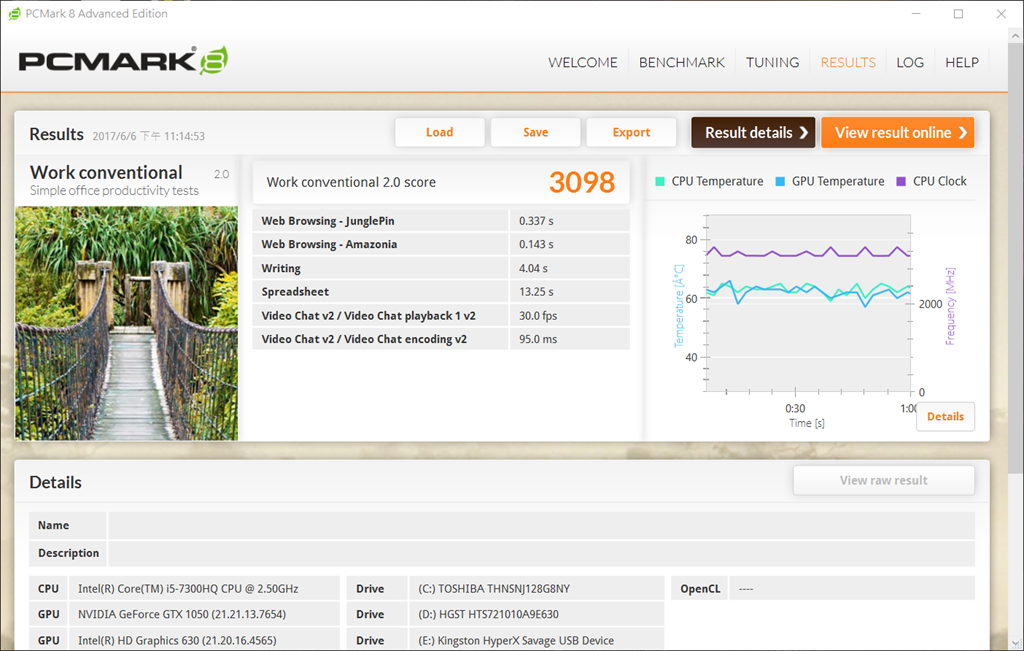Screen dimensions: 1024x651
Task: Open the HELP tab
Action: coord(961,62)
